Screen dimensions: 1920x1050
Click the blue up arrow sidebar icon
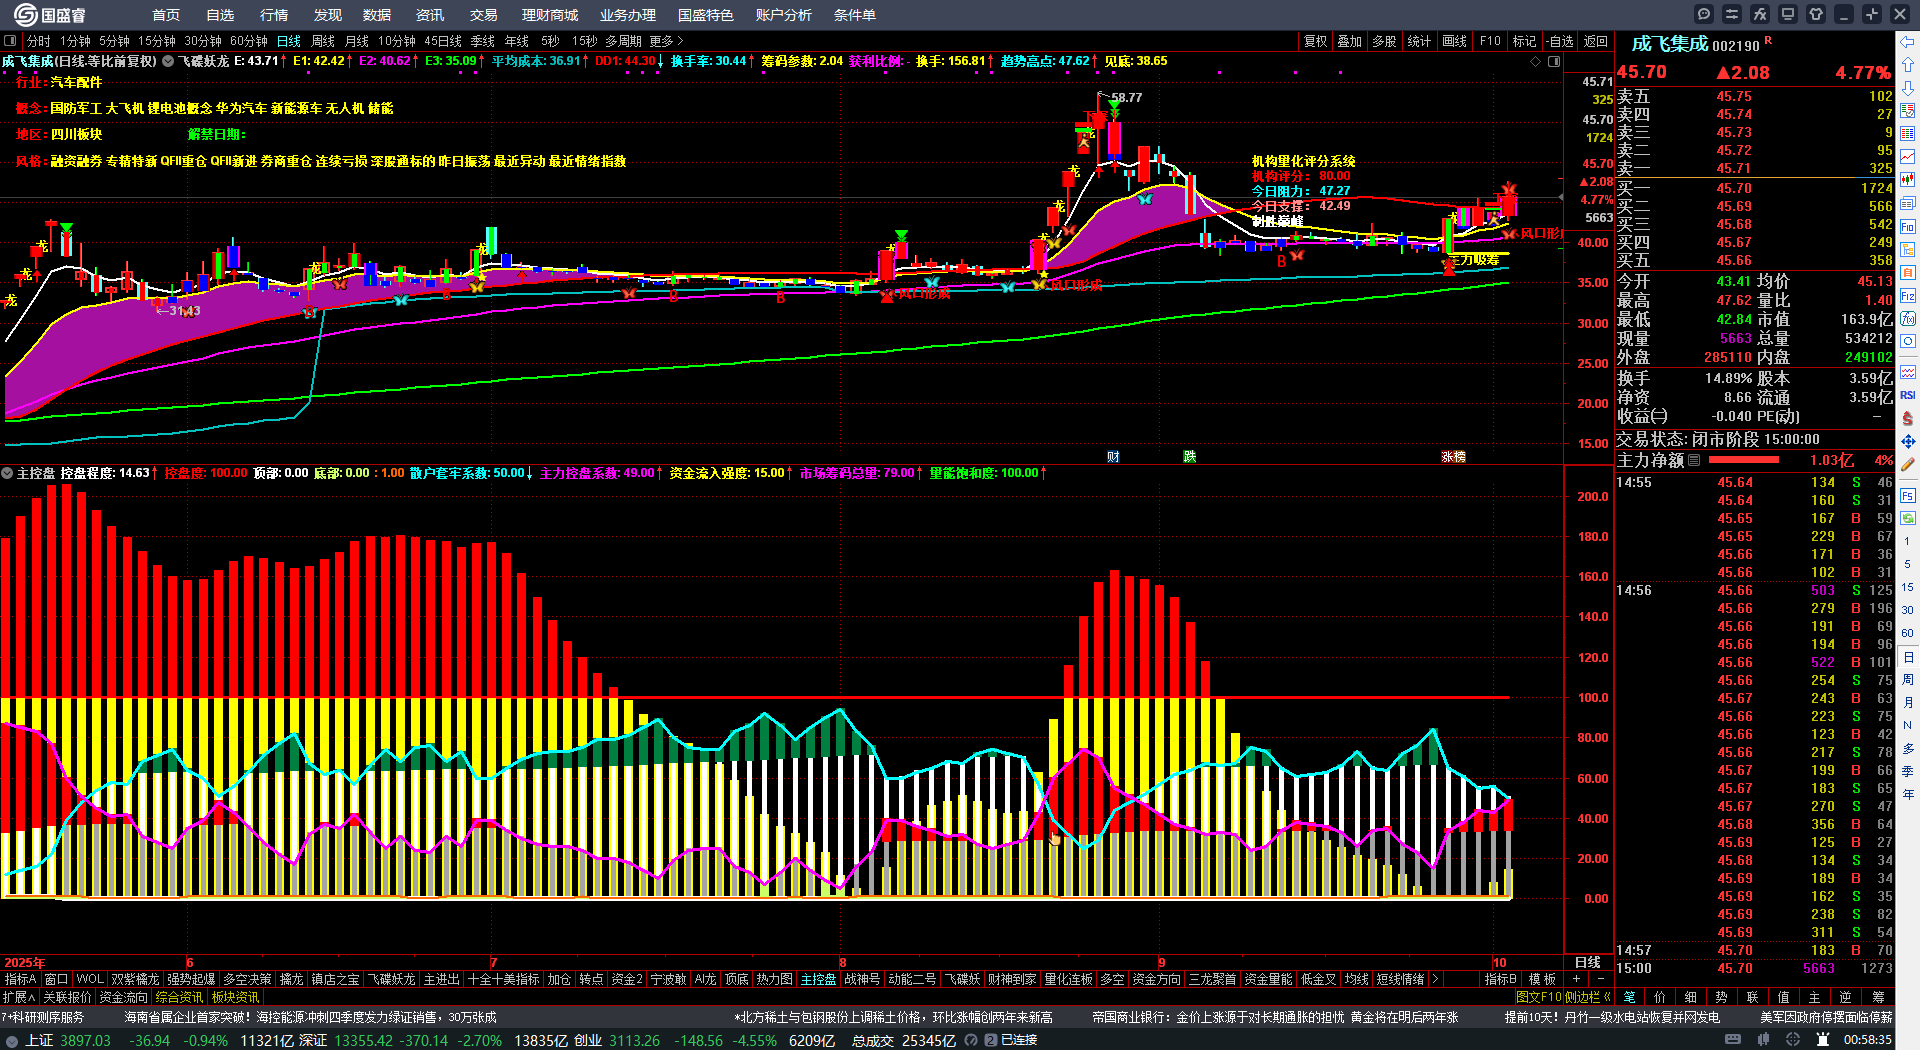[x=1908, y=64]
